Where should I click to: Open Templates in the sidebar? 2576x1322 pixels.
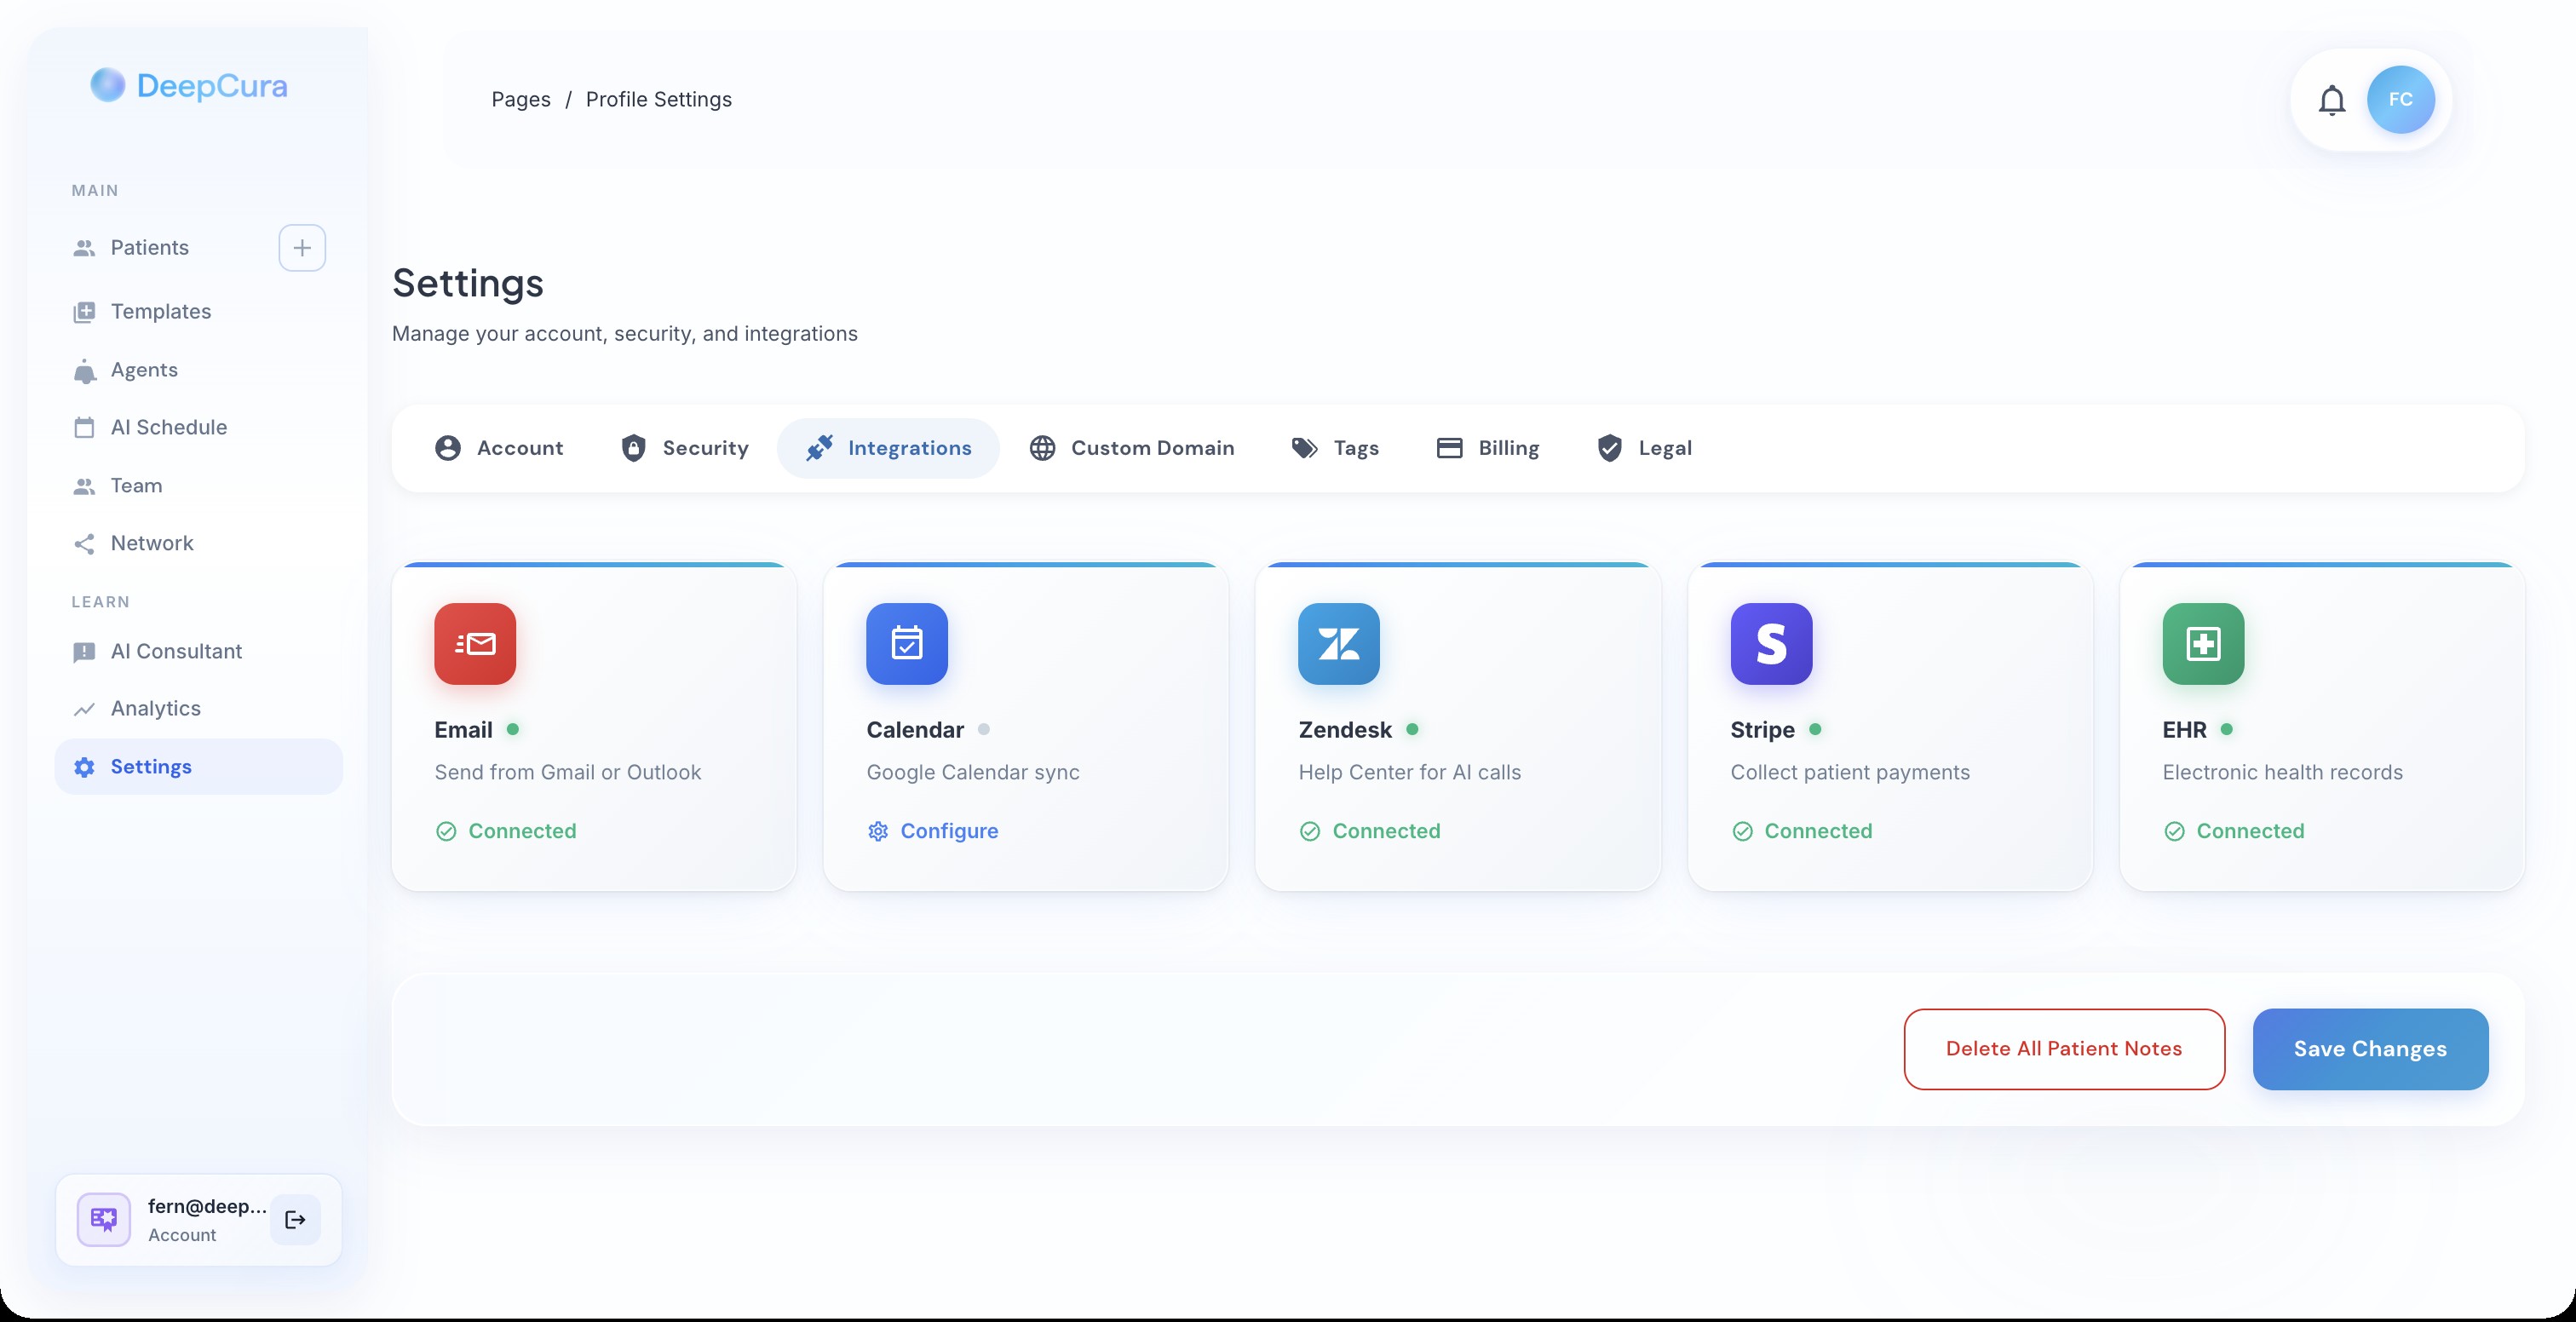tap(199, 312)
